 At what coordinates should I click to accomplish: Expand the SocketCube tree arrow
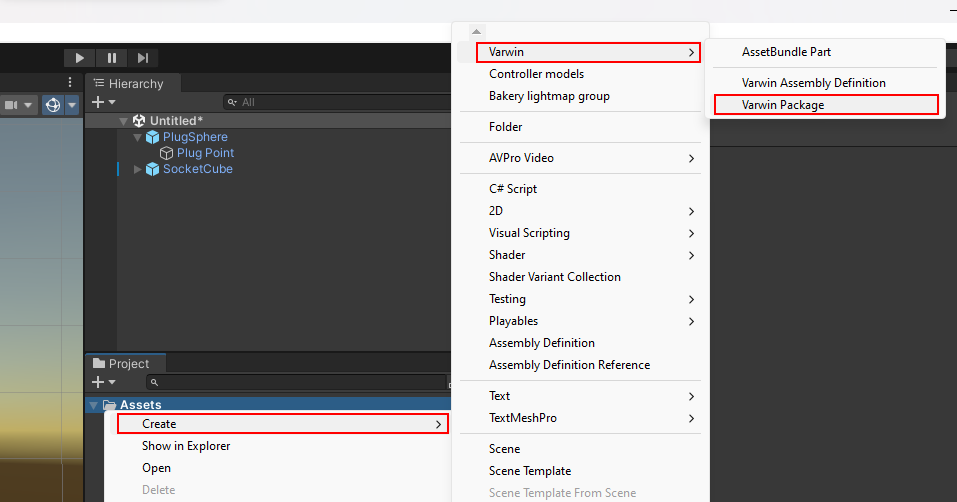point(137,169)
